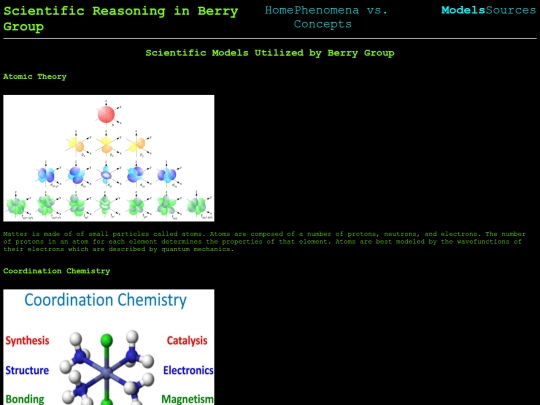Viewport: 540px width, 405px height.
Task: Click the paragraph starting 'Matter is made of'
Action: coord(264,241)
